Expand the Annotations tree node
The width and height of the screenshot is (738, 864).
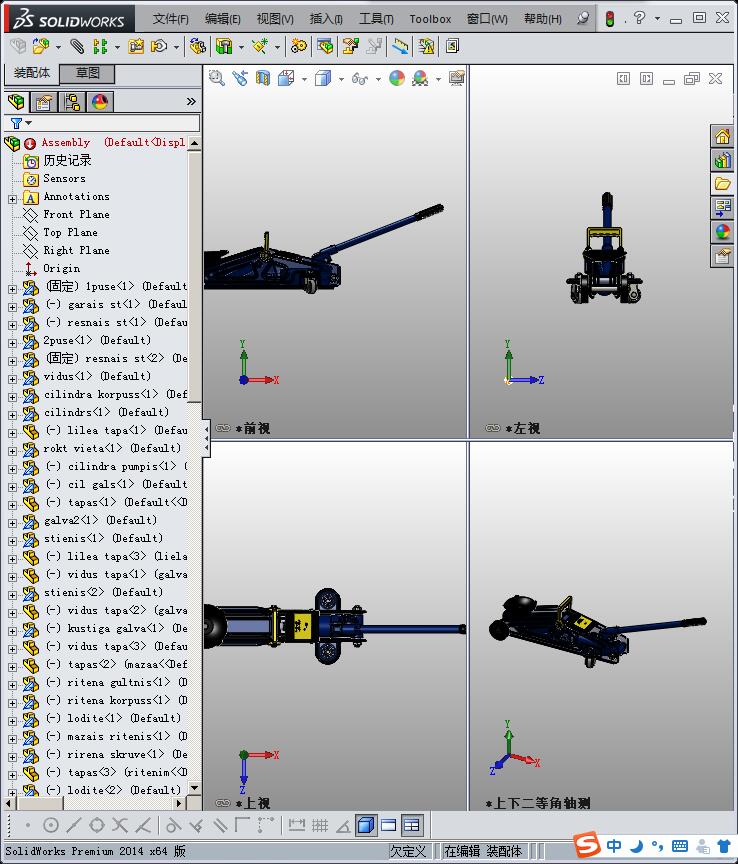pyautogui.click(x=12, y=199)
